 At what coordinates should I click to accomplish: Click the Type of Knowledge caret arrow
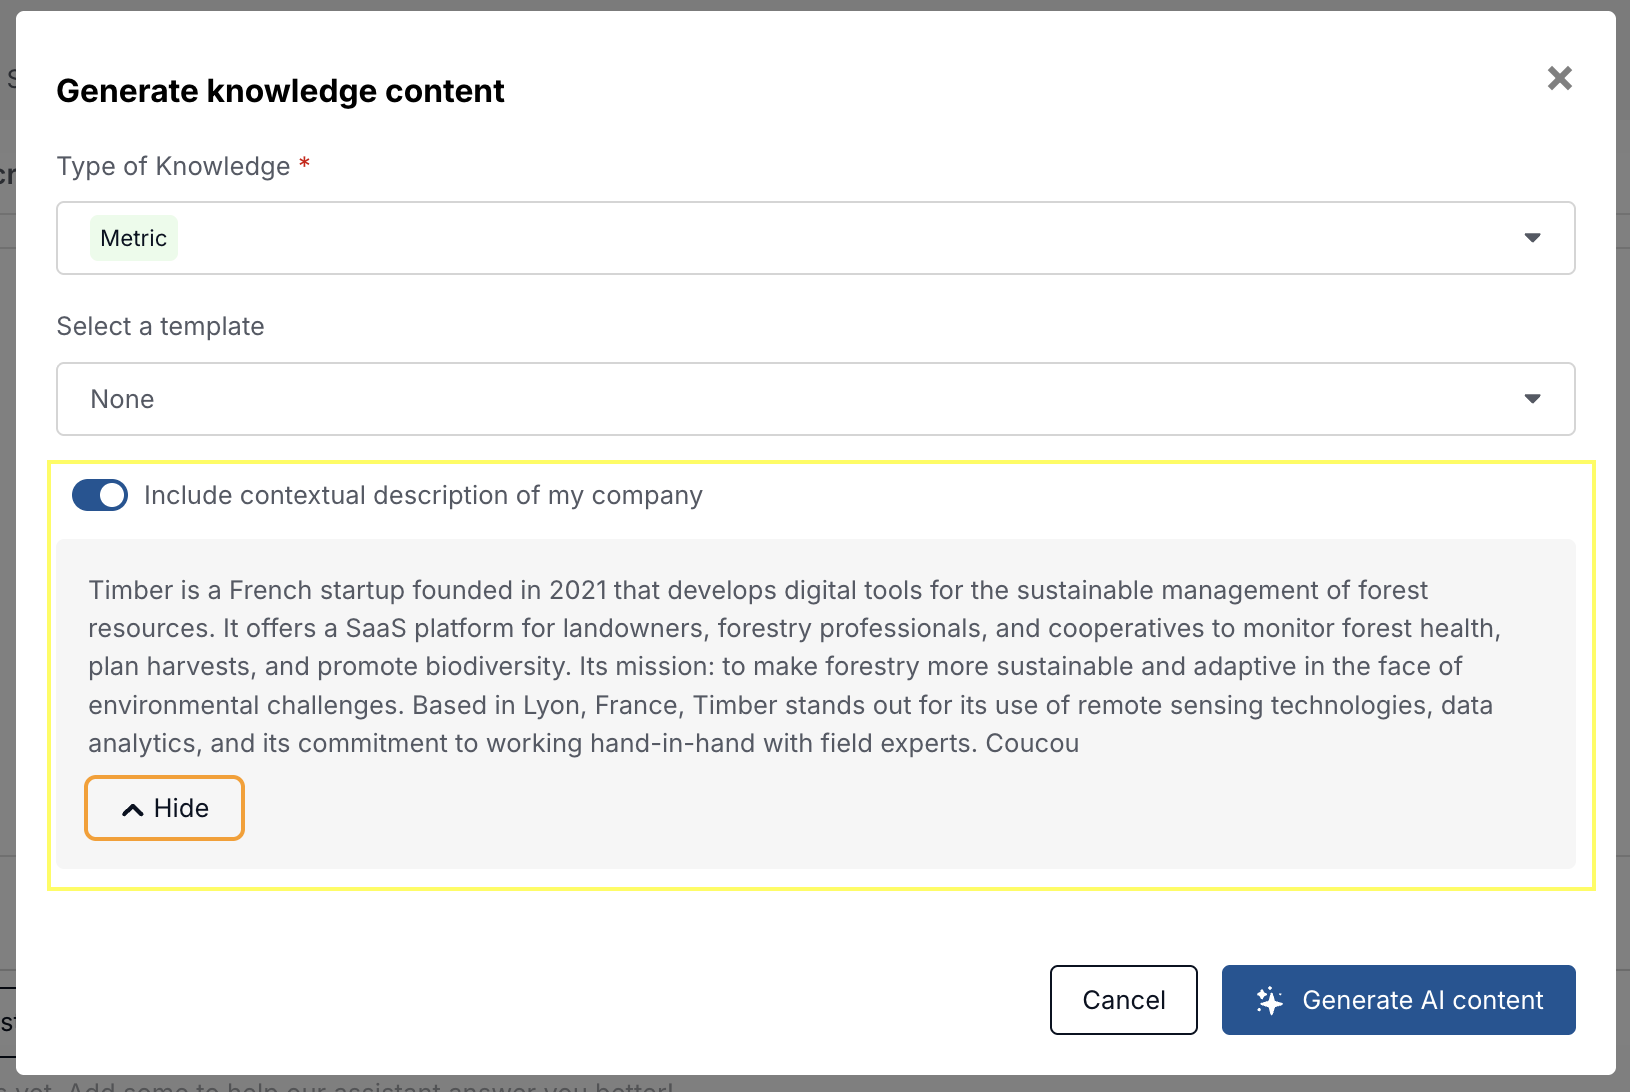pos(1531,238)
